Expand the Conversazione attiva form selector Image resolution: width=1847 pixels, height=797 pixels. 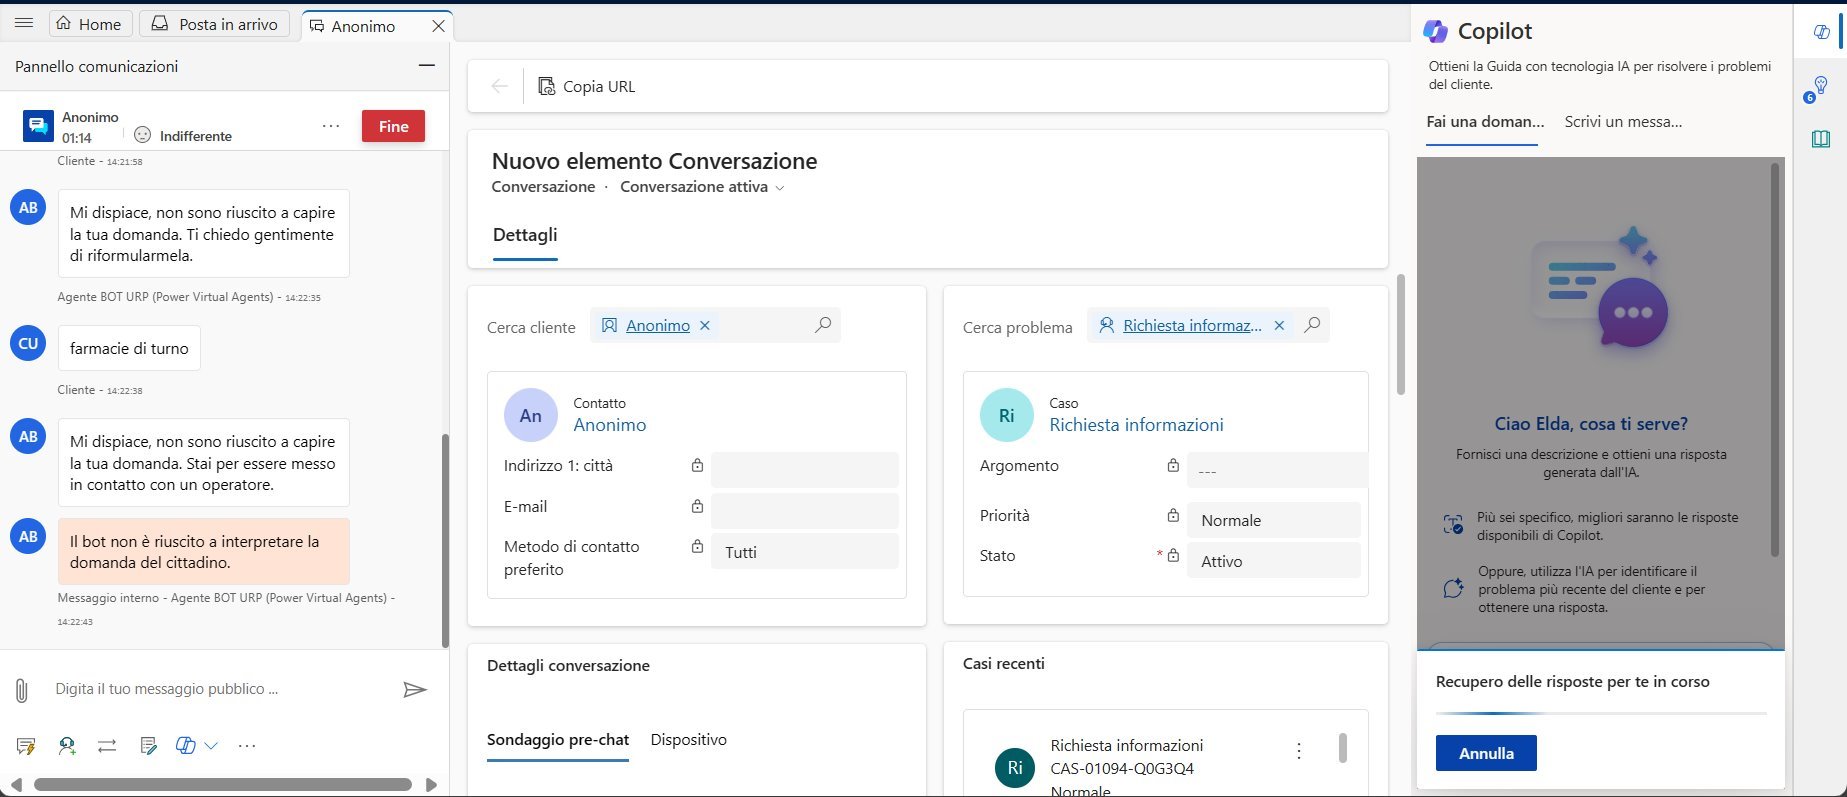coord(780,188)
